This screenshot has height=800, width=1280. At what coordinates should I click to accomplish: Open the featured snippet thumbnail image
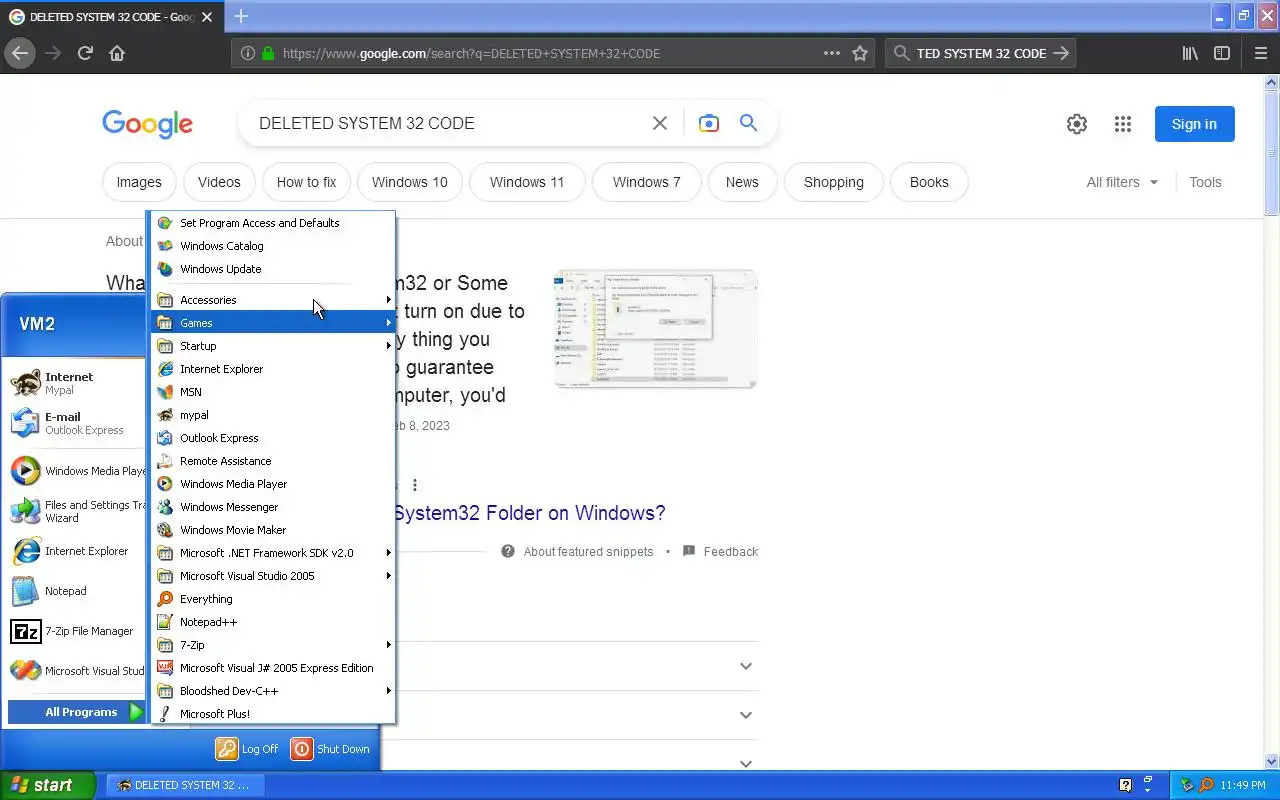[x=656, y=328]
